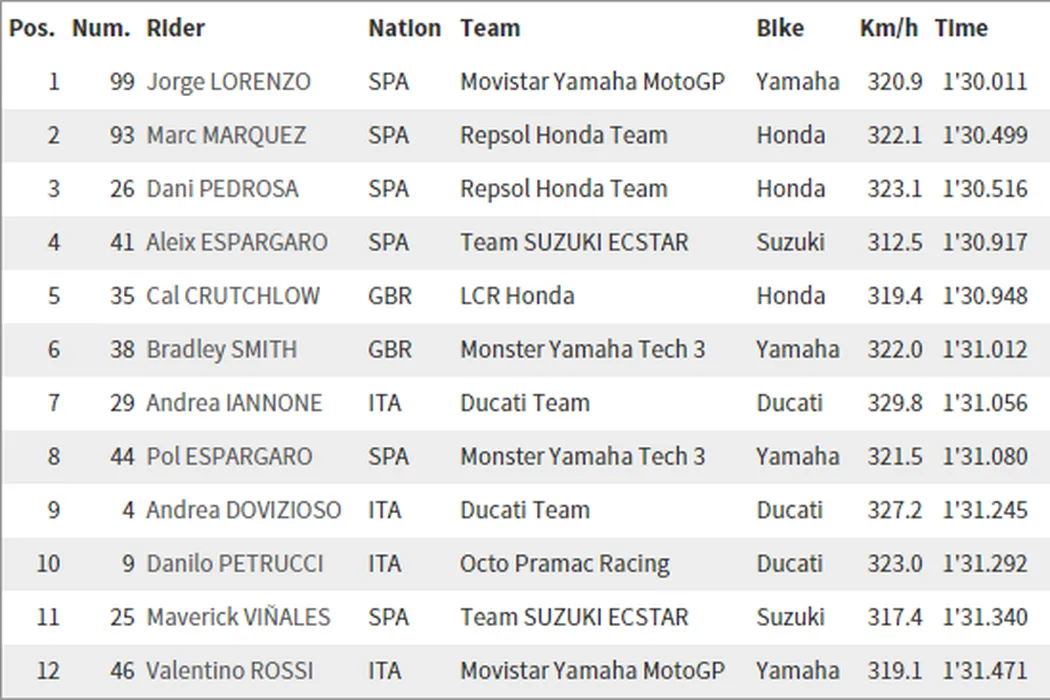Click the Bike column header
Image resolution: width=1050 pixels, height=700 pixels.
(780, 28)
